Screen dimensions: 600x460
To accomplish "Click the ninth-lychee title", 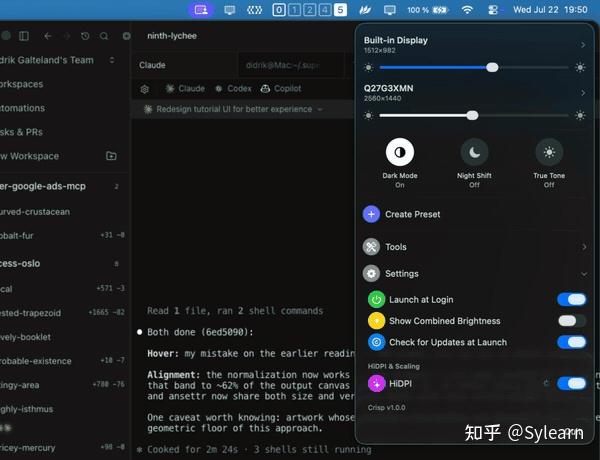I will pyautogui.click(x=172, y=36).
